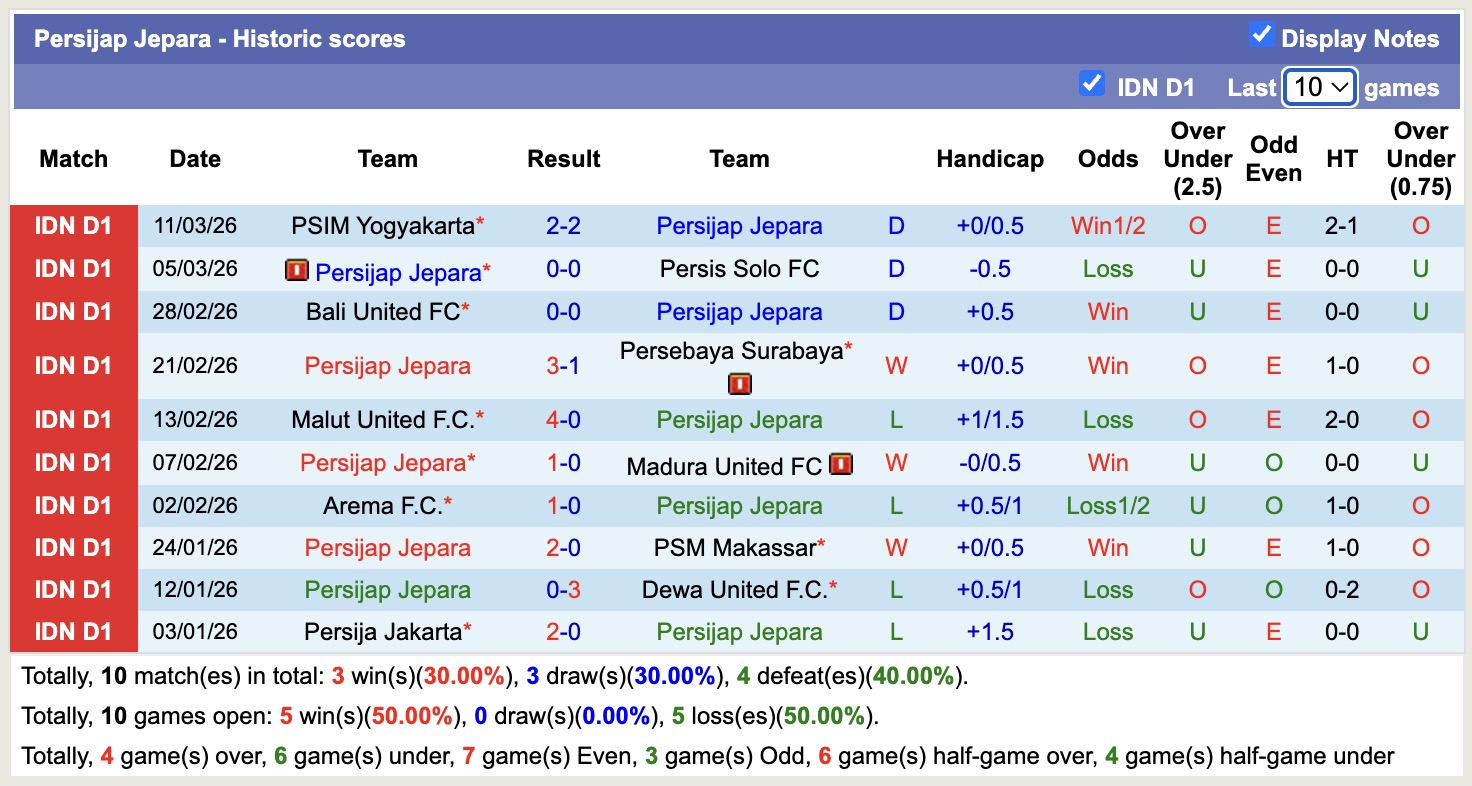1472x786 pixels.
Task: Open the Last games count dropdown
Action: click(1319, 87)
